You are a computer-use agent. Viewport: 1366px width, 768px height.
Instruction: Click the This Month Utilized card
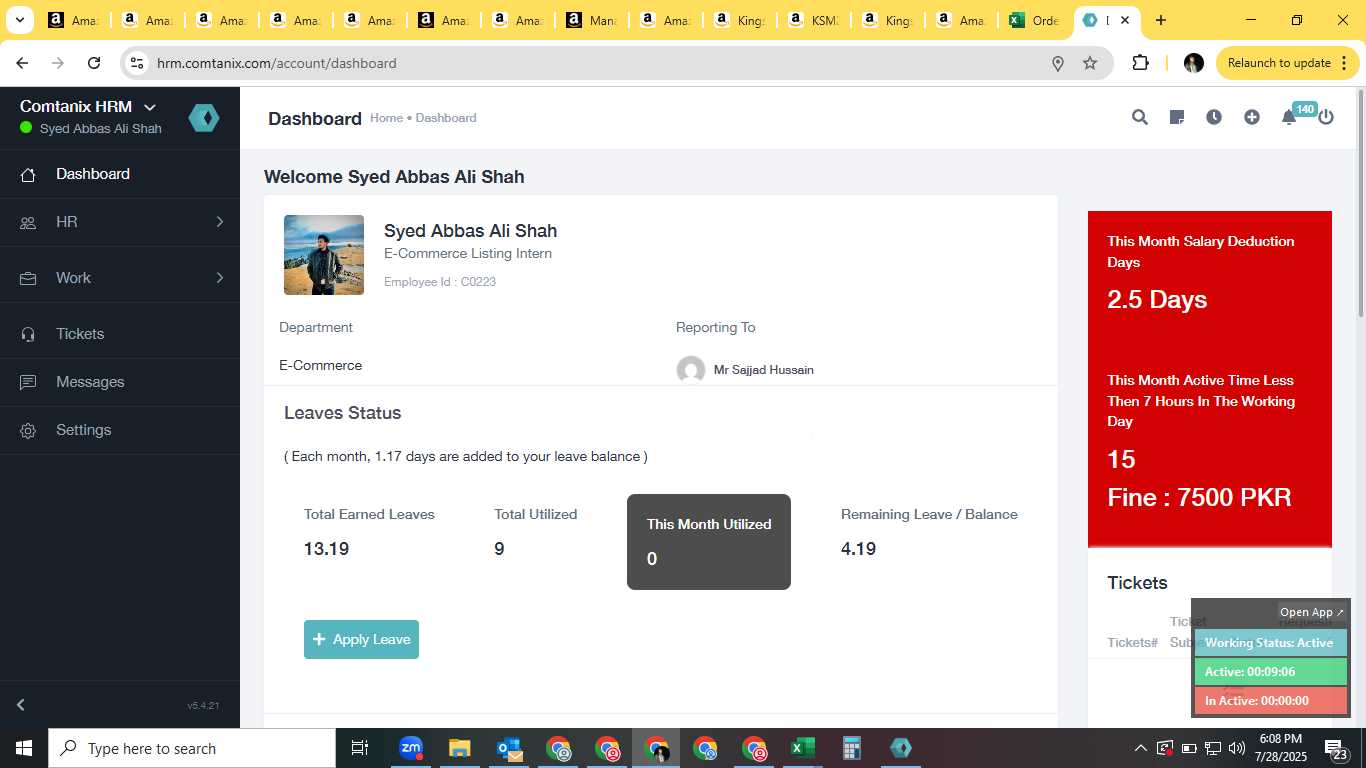[709, 542]
